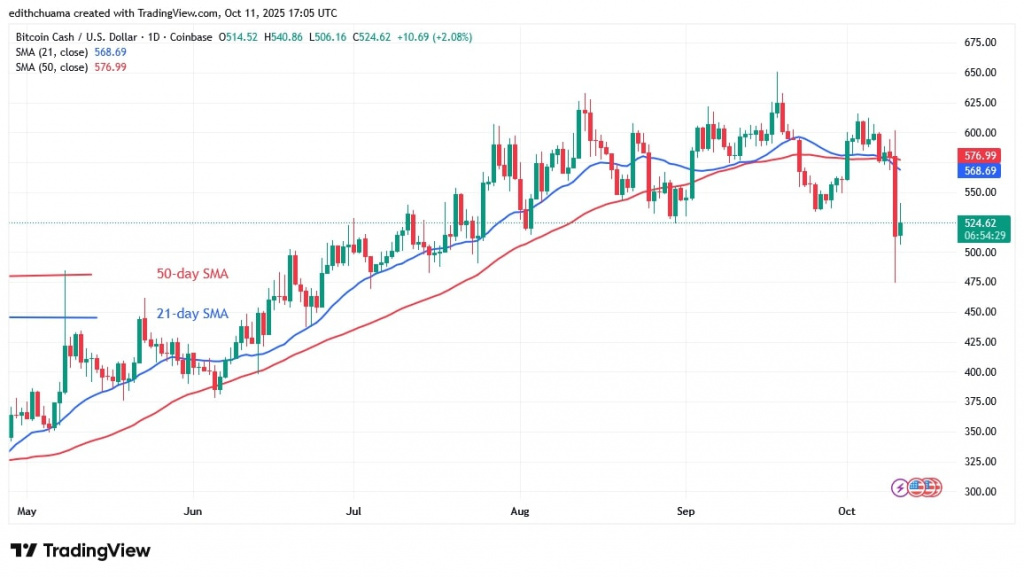Click the leftmost US flag event icon

917,487
